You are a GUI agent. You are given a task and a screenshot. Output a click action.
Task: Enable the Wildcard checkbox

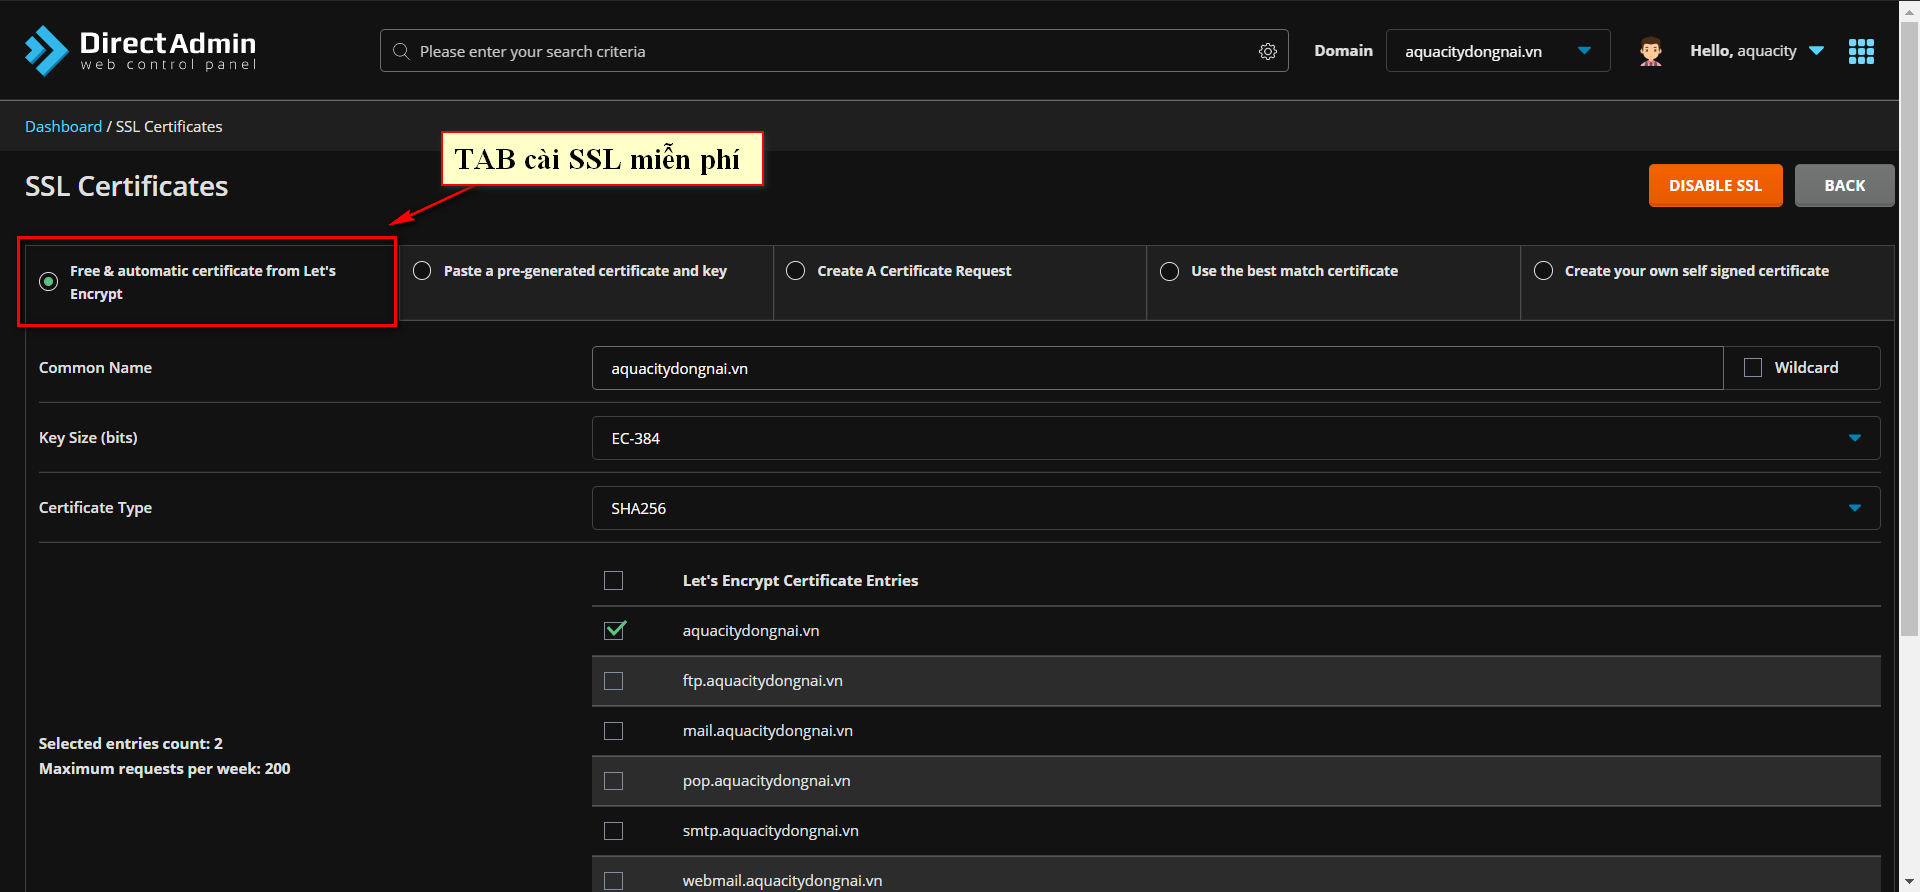click(x=1753, y=368)
